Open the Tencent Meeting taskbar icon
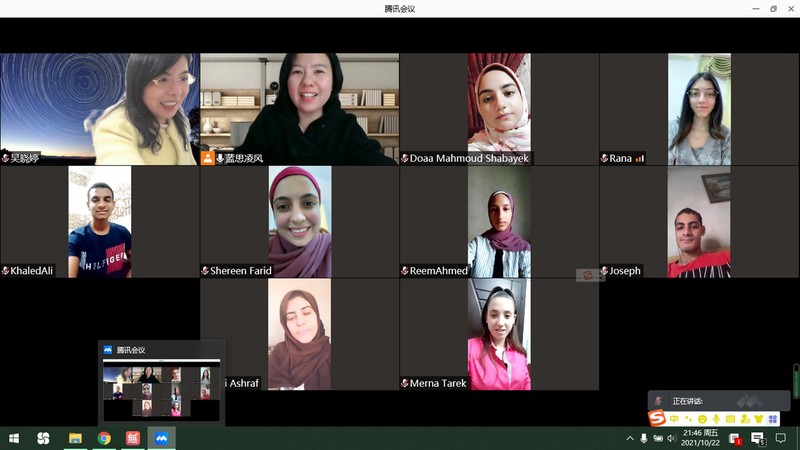This screenshot has height=450, width=800. tap(161, 438)
